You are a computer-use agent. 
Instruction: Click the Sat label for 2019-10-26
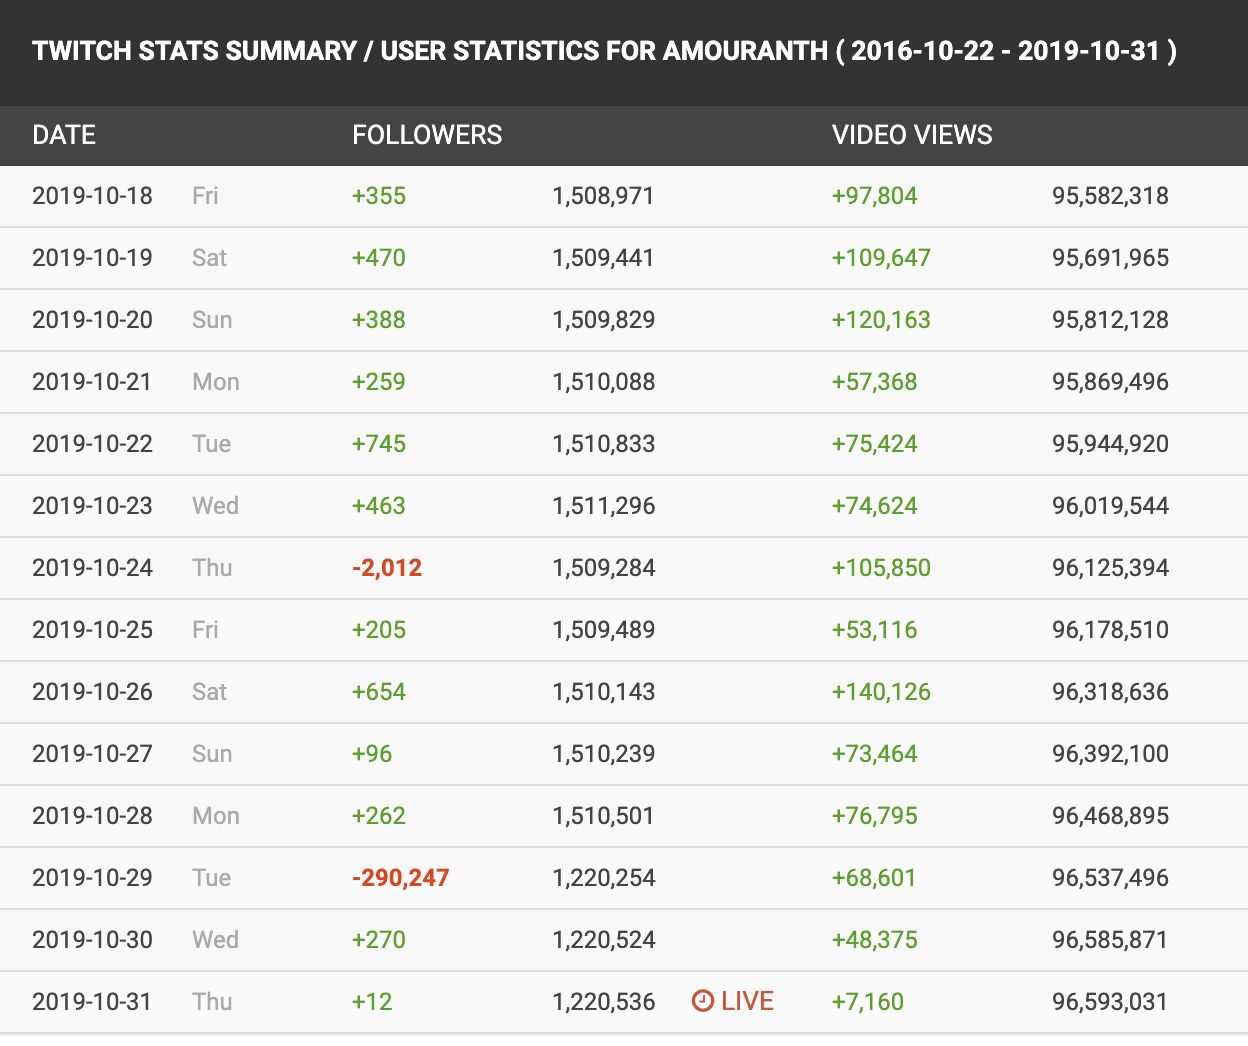[210, 692]
